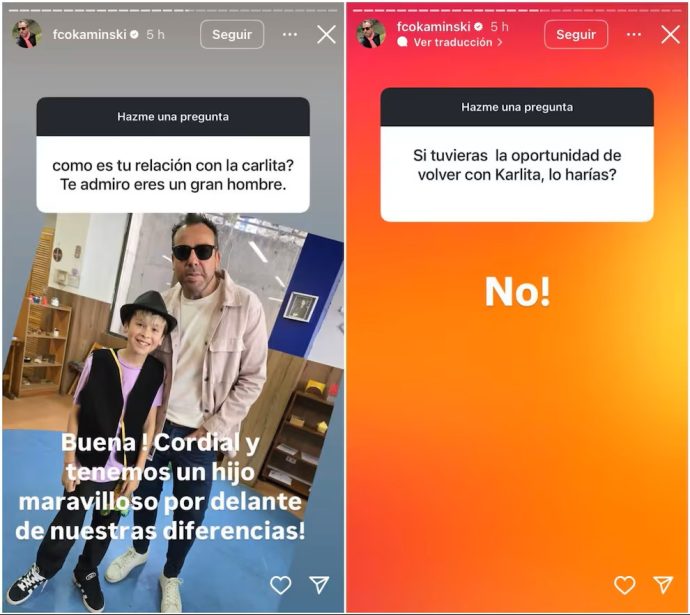Open the three-dots menu on right story
The height and width of the screenshot is (615, 690).
click(x=634, y=34)
